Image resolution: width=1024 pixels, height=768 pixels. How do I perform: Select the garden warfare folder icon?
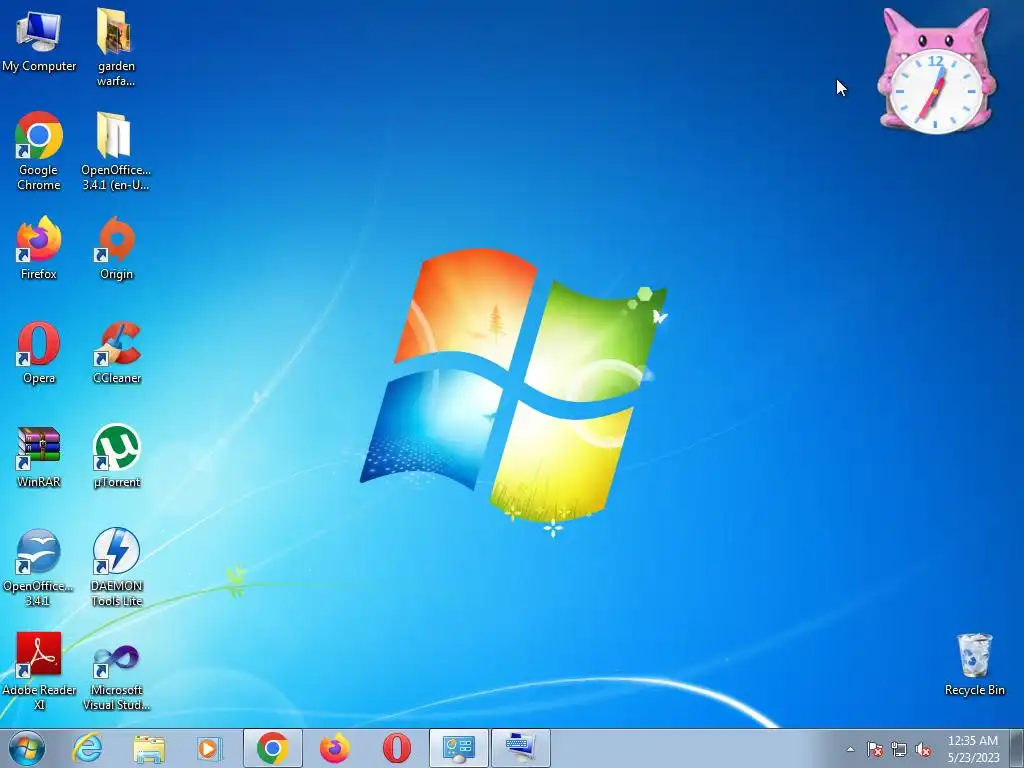pyautogui.click(x=116, y=47)
